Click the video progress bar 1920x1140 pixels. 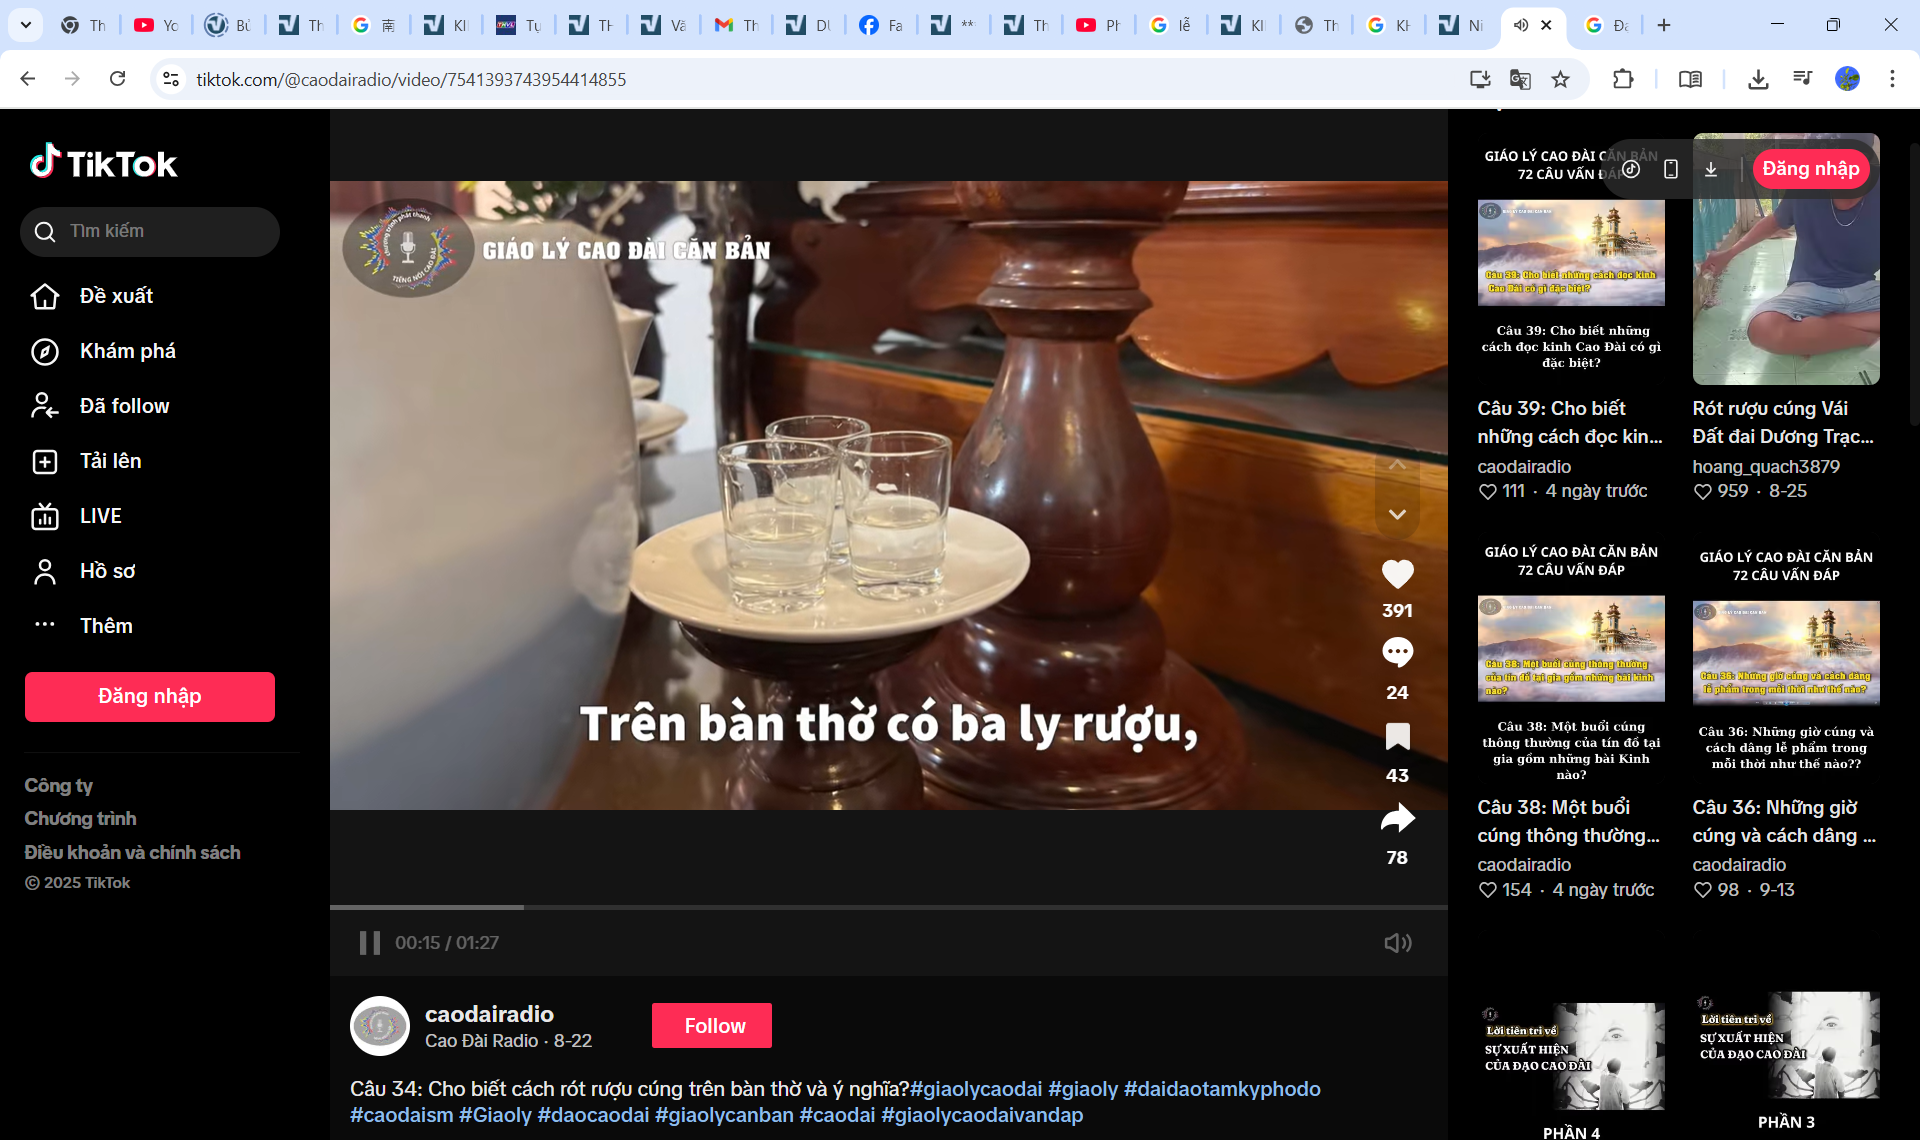pos(888,907)
